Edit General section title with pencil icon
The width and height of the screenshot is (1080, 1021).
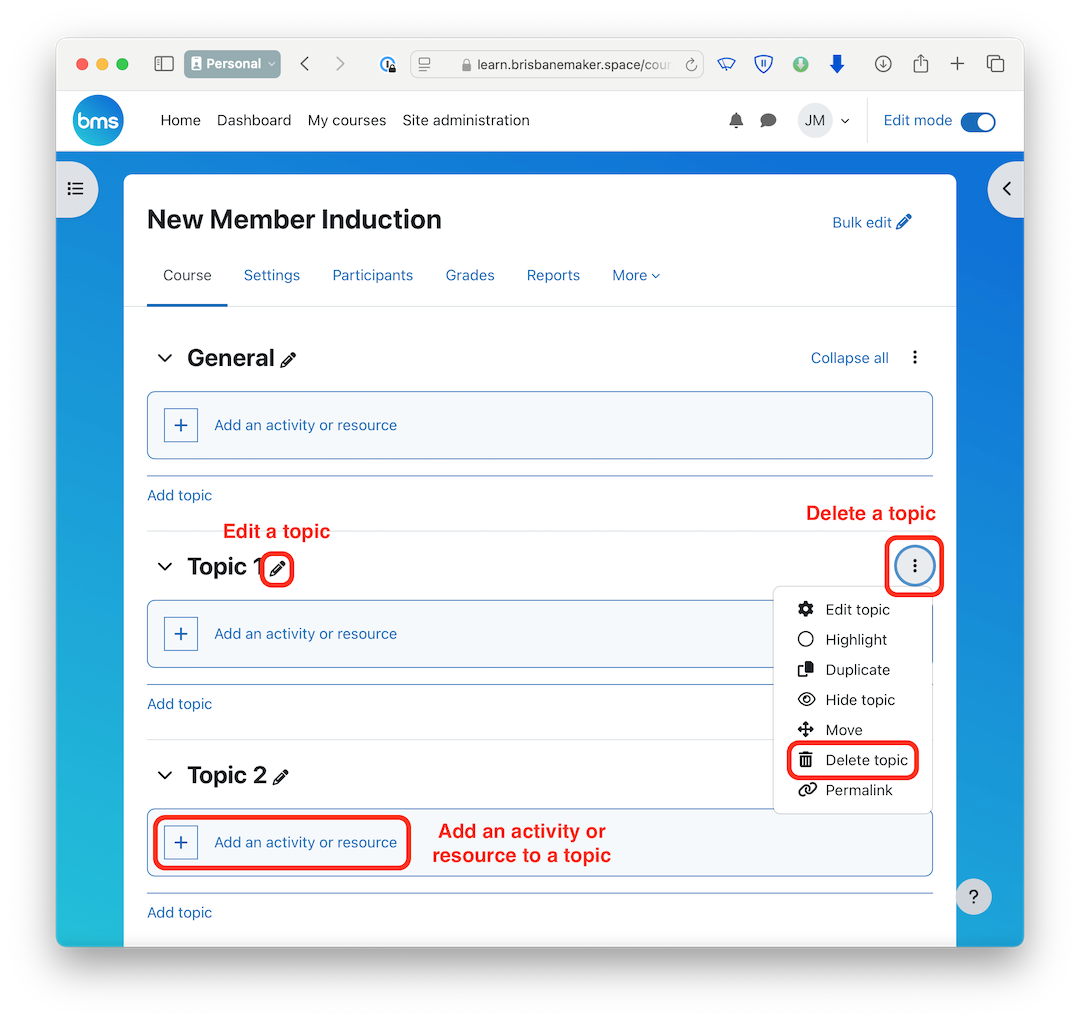click(288, 360)
